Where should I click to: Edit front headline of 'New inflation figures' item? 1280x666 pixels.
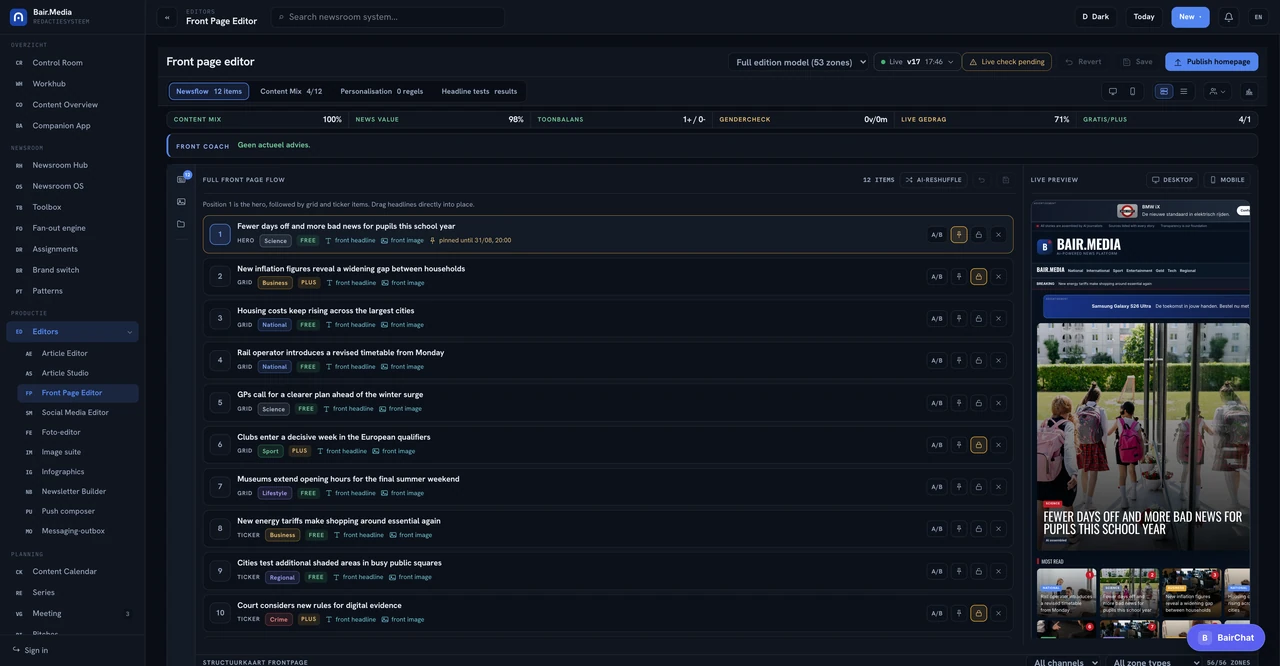[351, 283]
